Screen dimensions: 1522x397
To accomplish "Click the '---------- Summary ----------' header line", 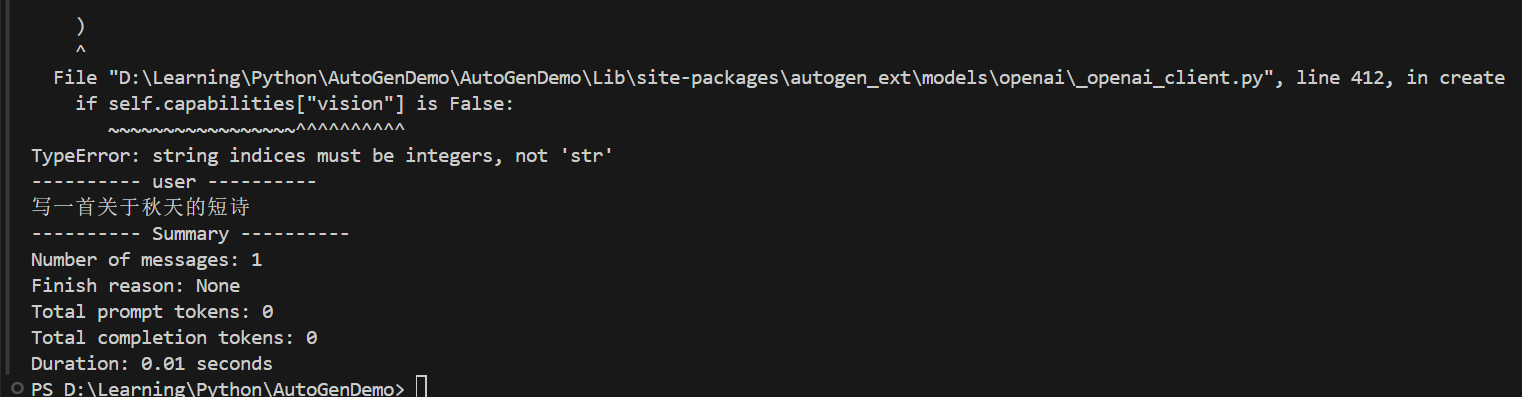I will (190, 234).
